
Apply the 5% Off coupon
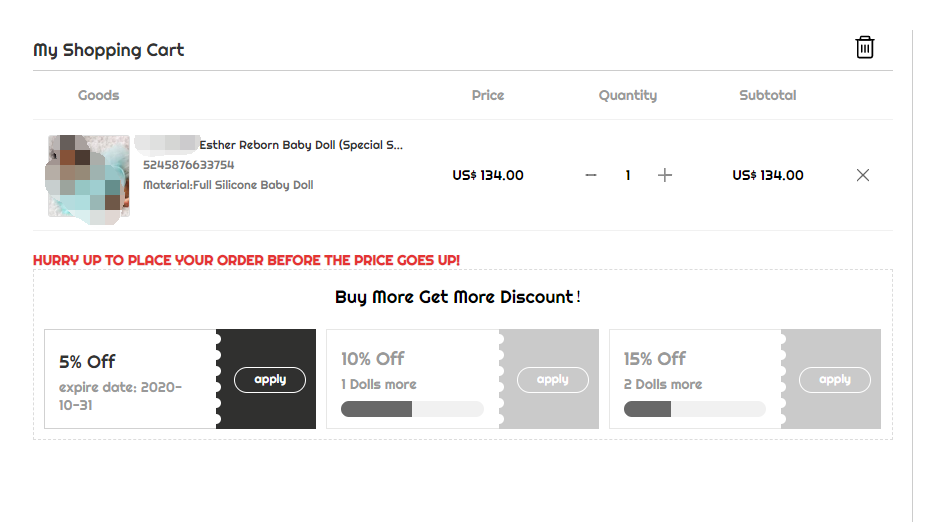270,380
